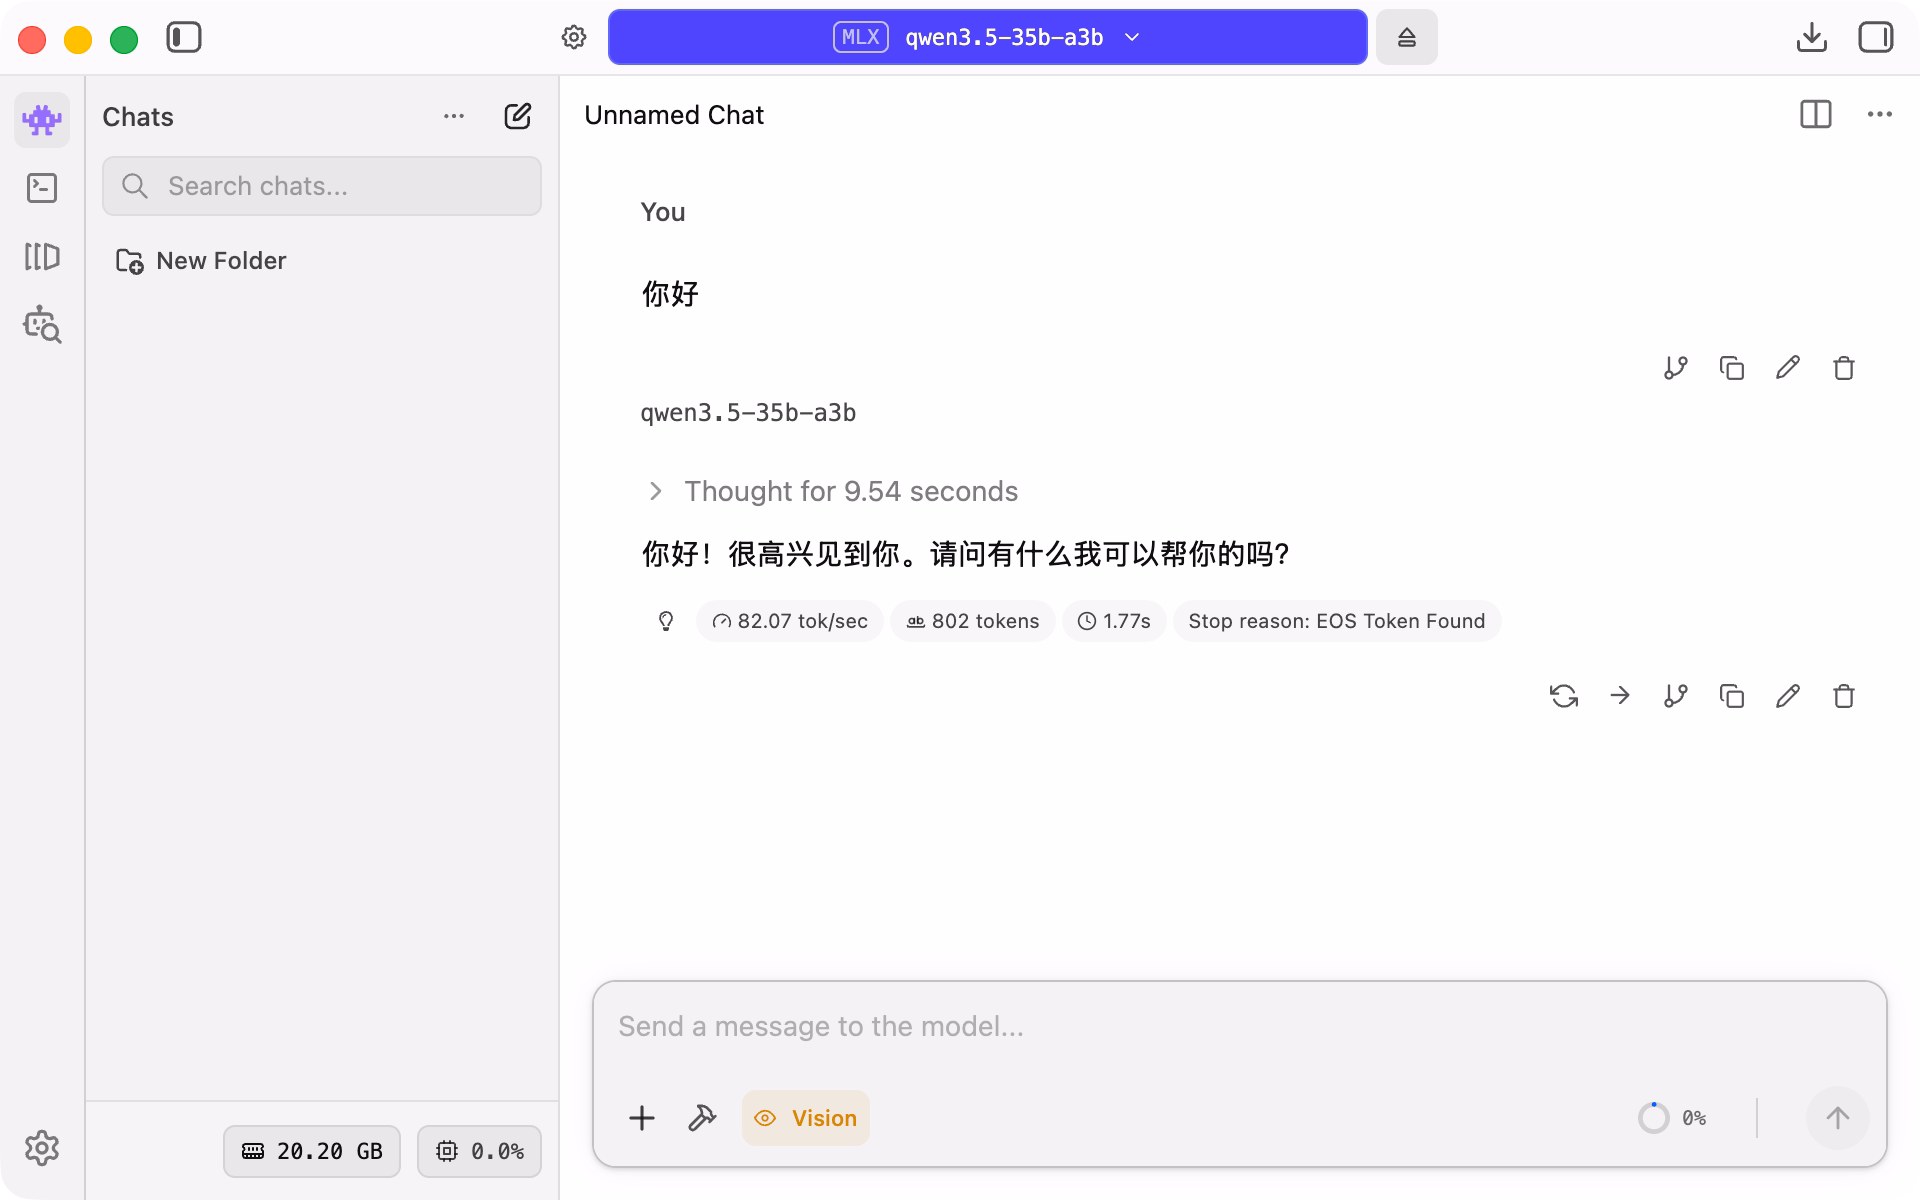The width and height of the screenshot is (1920, 1200).
Task: Open the qwen3.5-35b-a3b model selector dropdown
Action: (987, 38)
